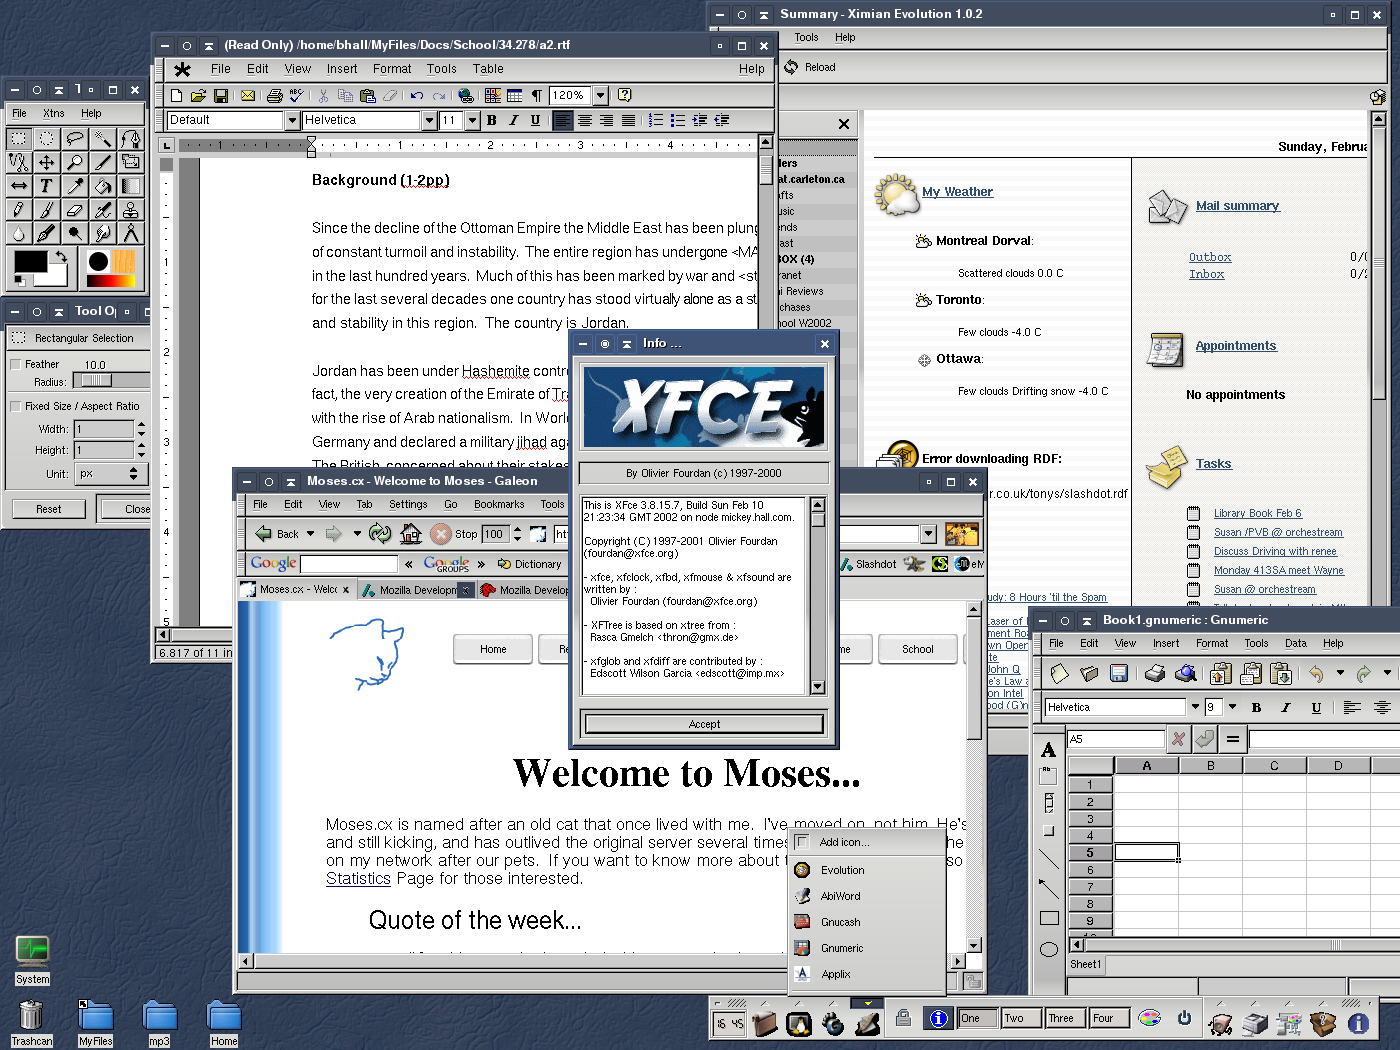
Task: Open the font size dropdown in Gnumeric
Action: pyautogui.click(x=1233, y=707)
